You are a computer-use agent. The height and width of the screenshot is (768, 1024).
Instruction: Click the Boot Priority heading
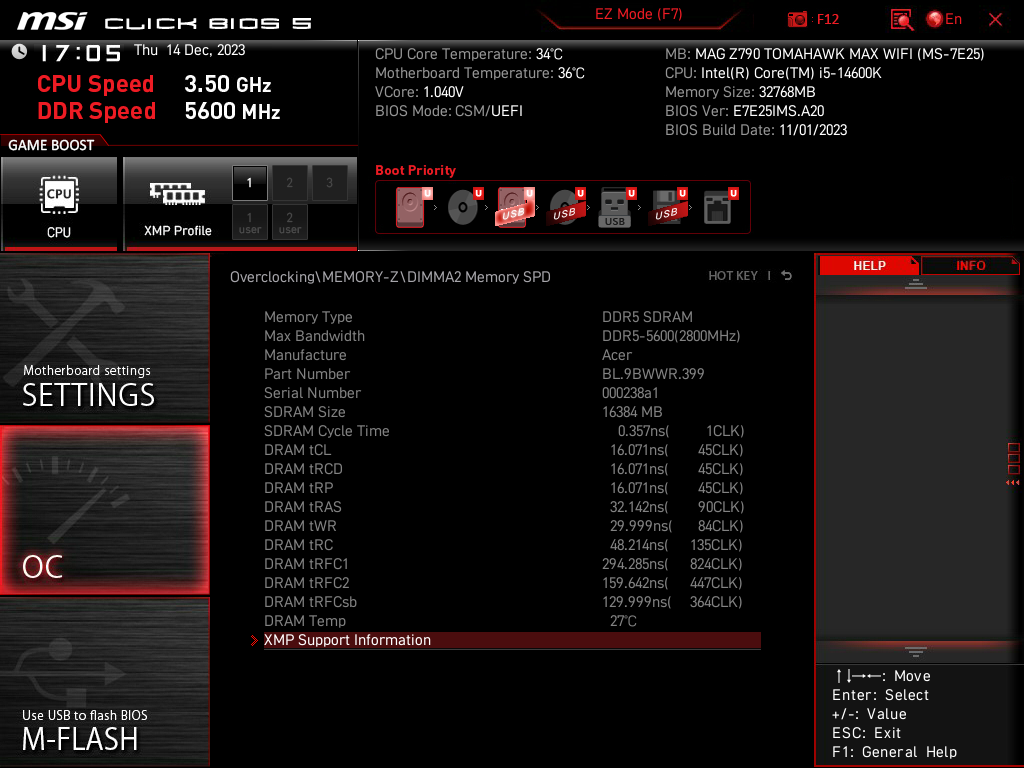[x=415, y=170]
